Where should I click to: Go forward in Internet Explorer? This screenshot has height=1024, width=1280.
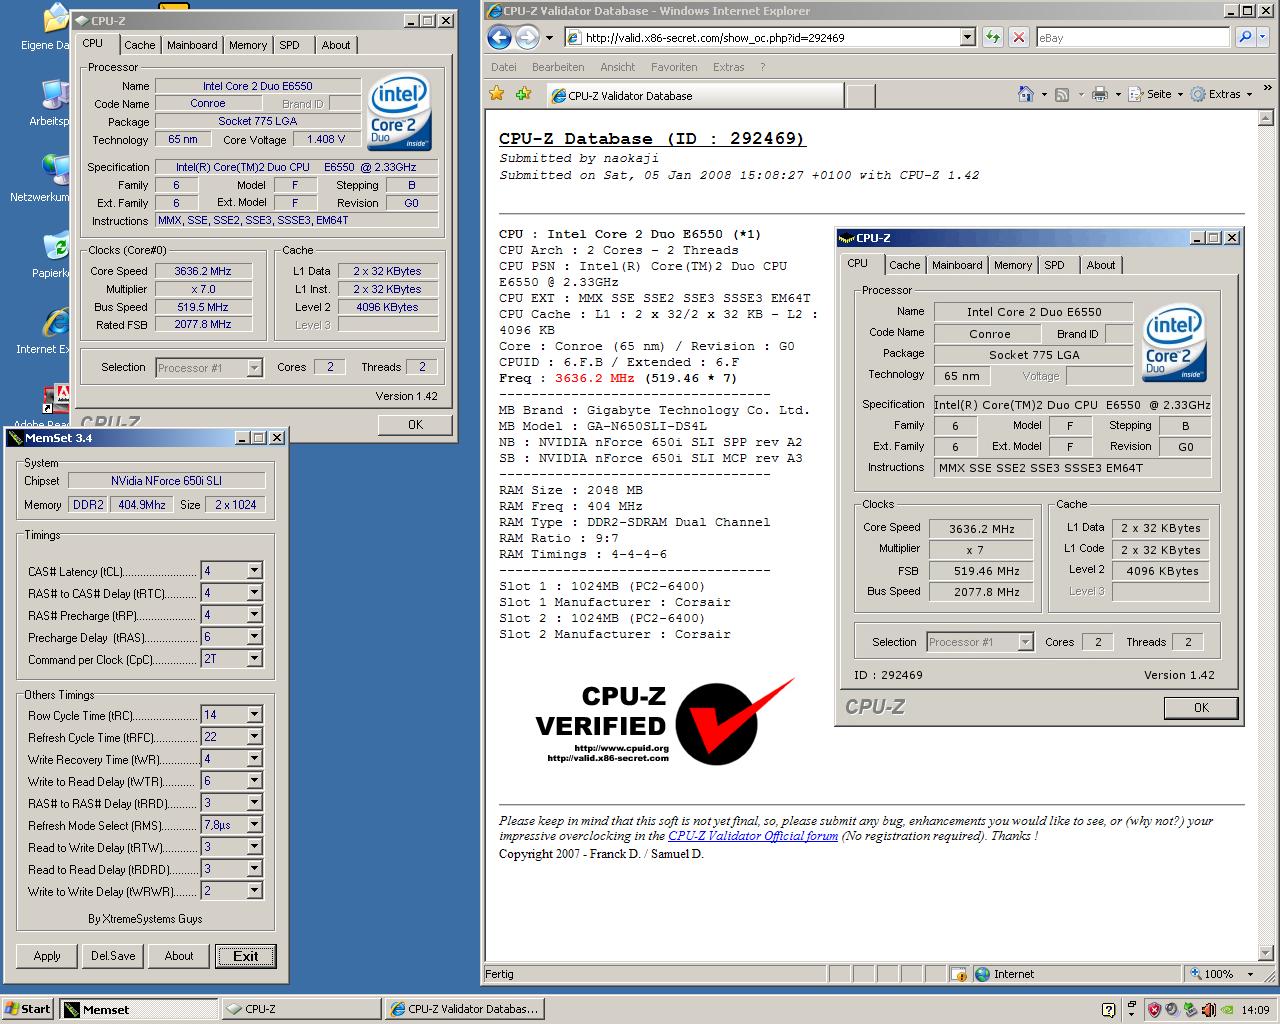527,38
